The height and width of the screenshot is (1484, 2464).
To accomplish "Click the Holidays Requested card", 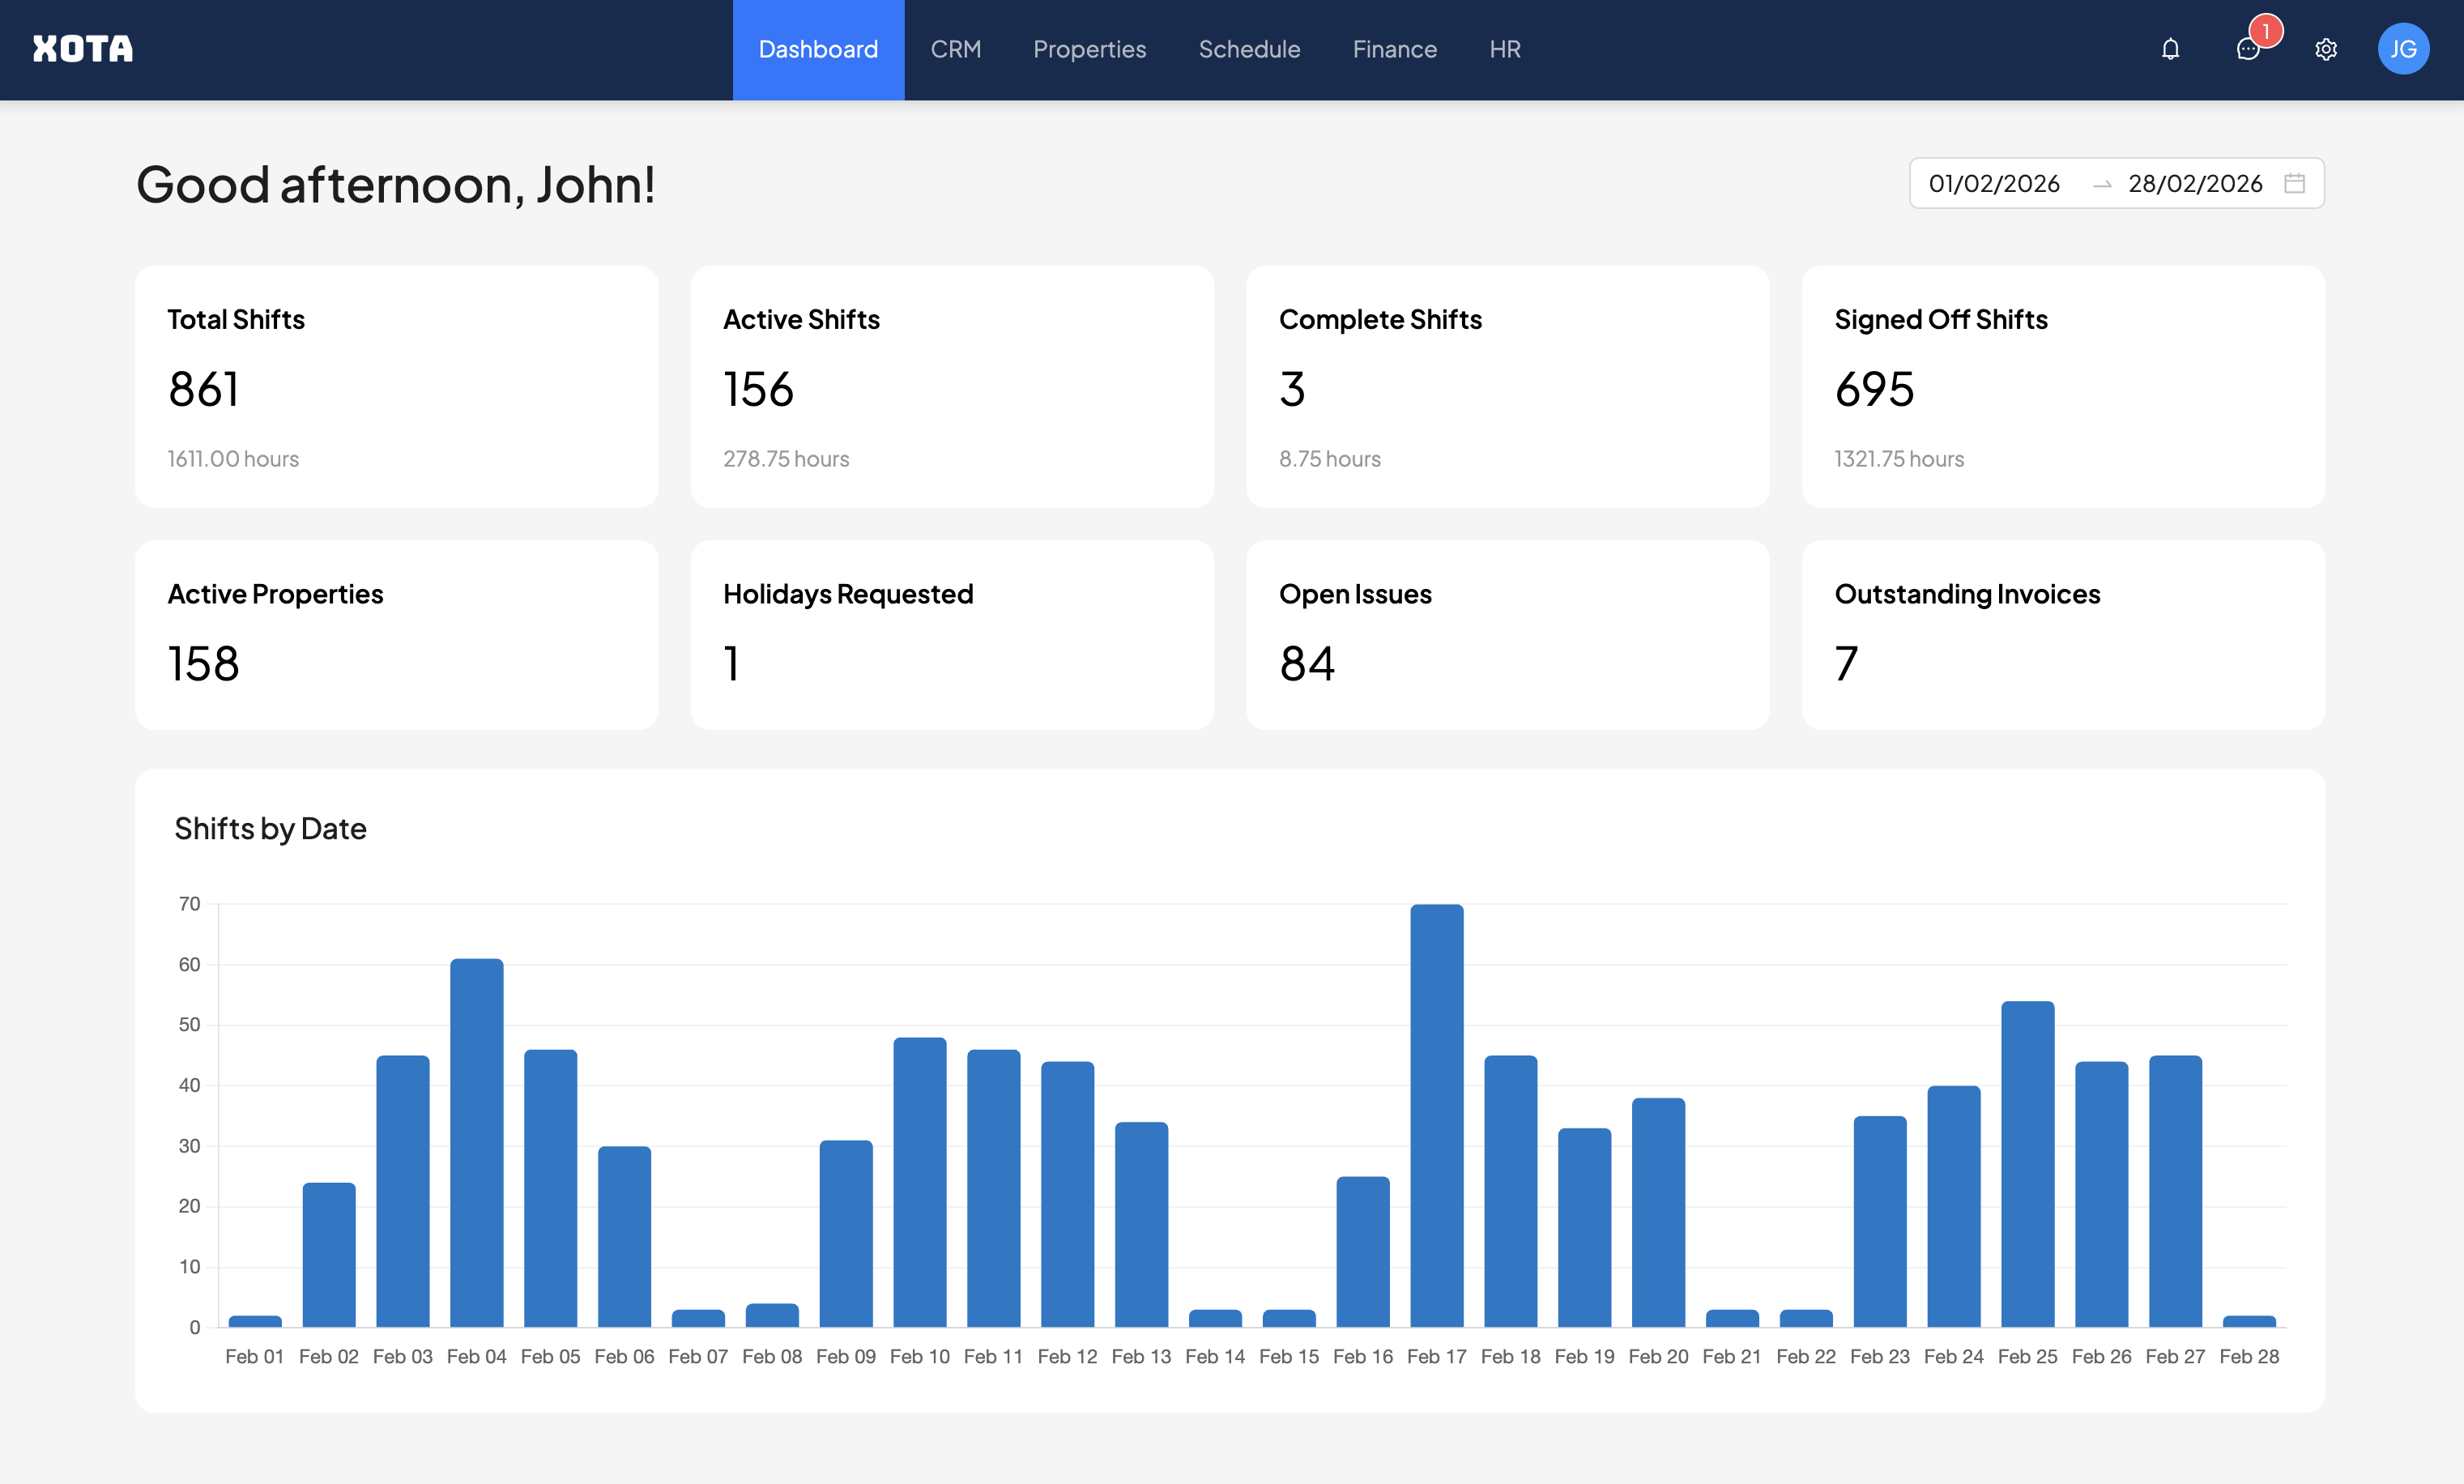I will point(952,634).
